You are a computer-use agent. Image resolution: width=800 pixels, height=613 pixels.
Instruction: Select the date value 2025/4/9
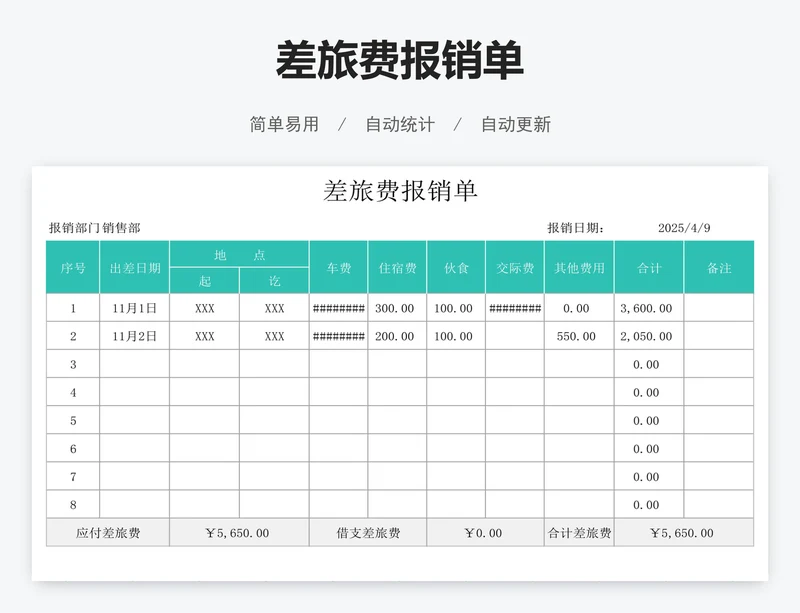pos(684,228)
